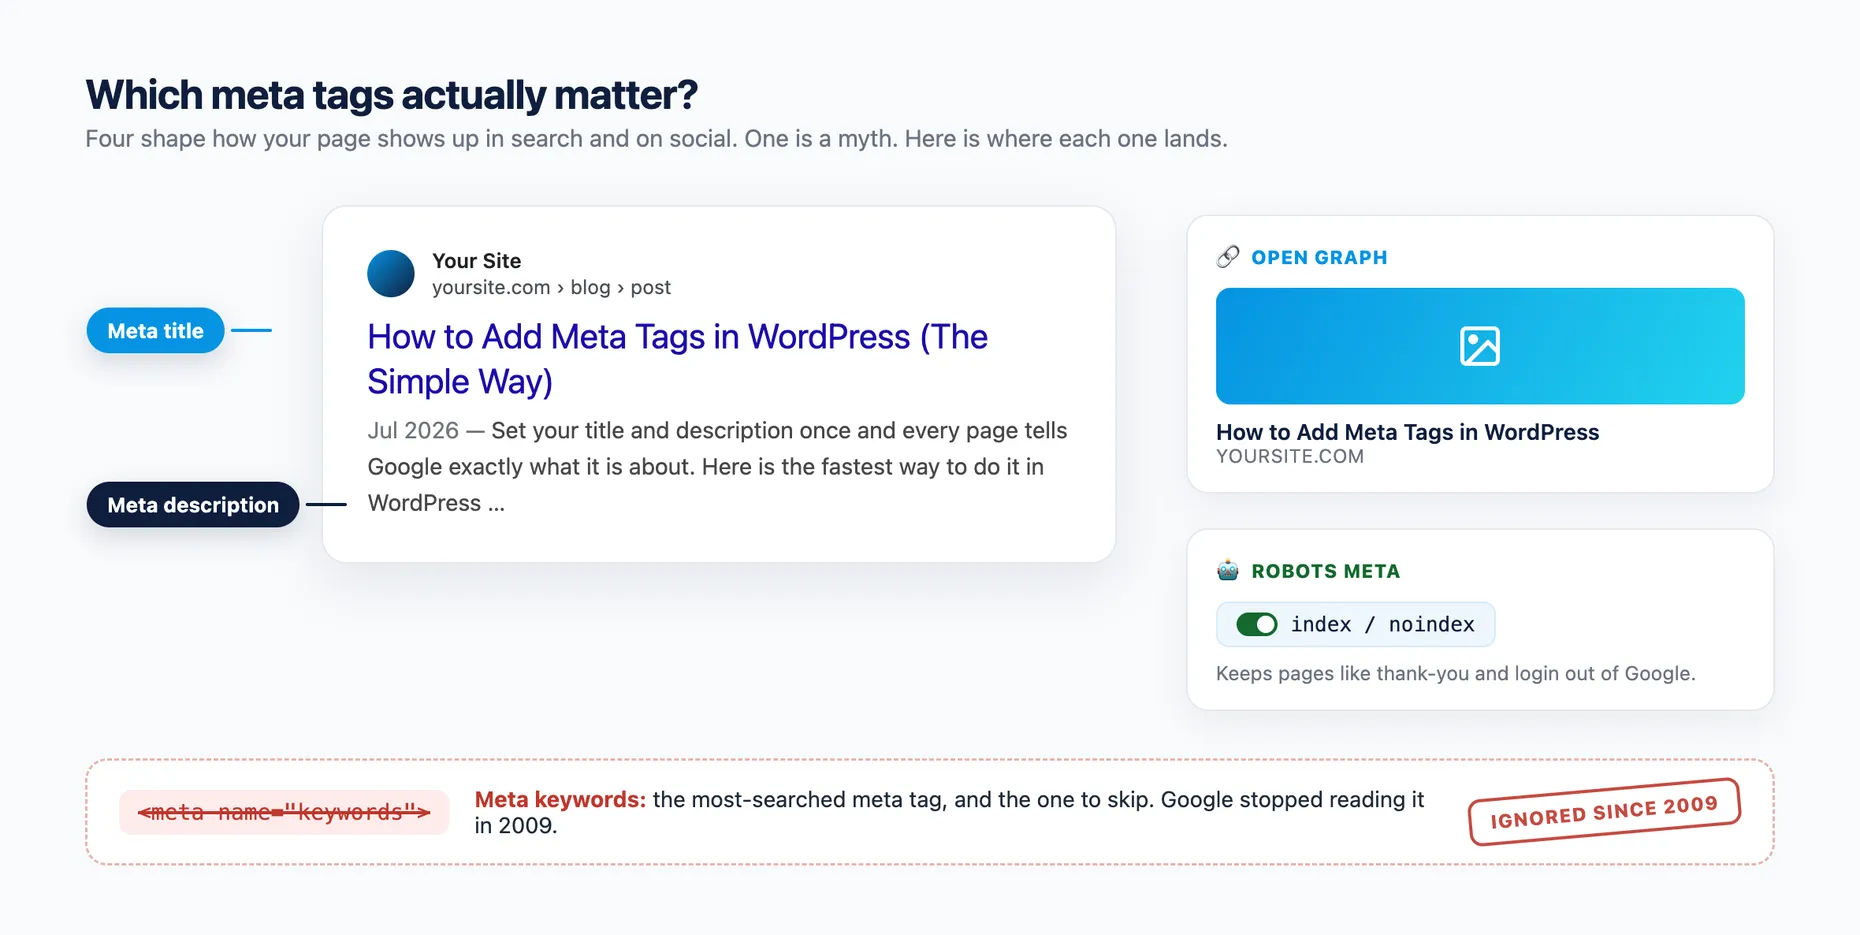The width and height of the screenshot is (1860, 935).
Task: Click the Open Graph card title text
Action: point(1407,432)
